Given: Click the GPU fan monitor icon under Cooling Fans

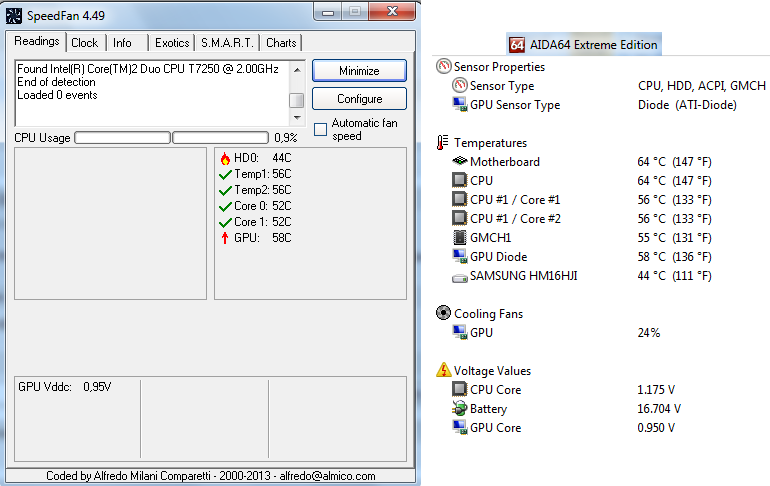Looking at the screenshot, I should pos(460,332).
